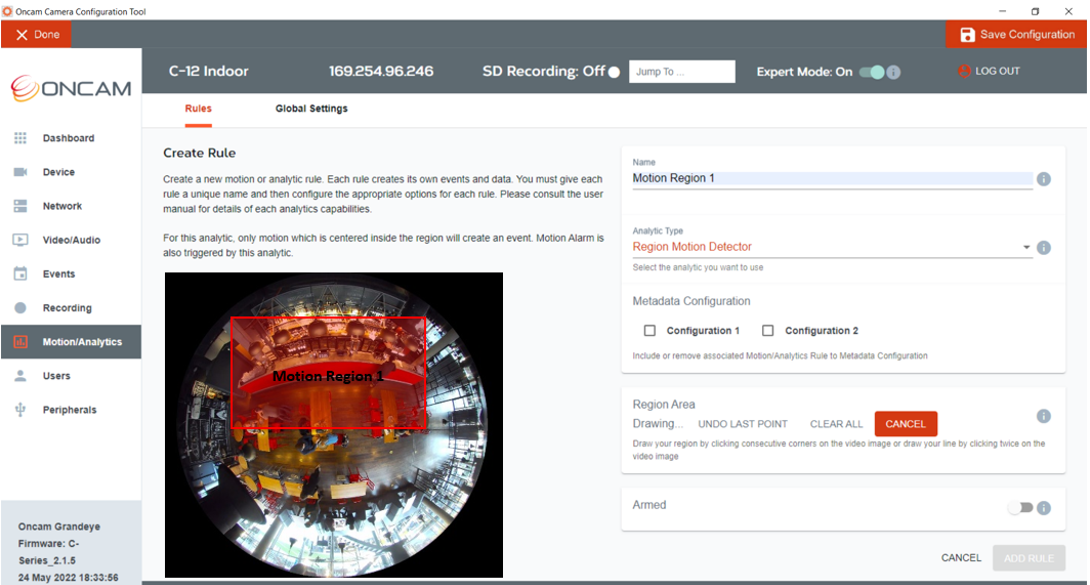Enable the Armed toggle
Viewport: 1090px width, 585px height.
coord(1020,508)
